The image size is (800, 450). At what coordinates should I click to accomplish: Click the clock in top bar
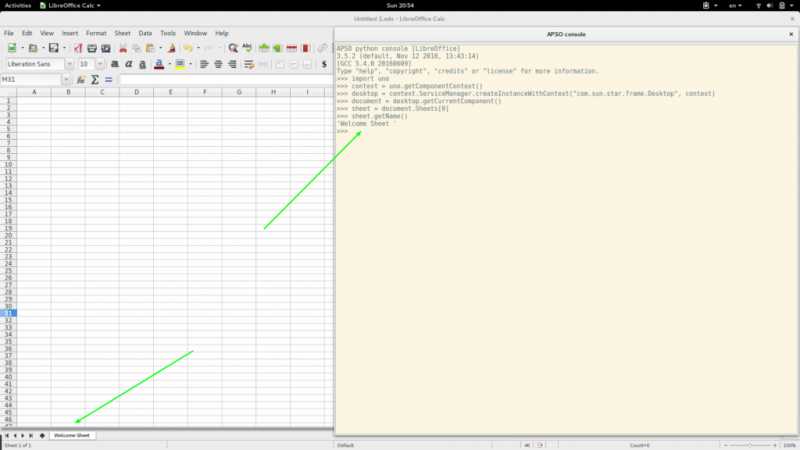tap(400, 5)
